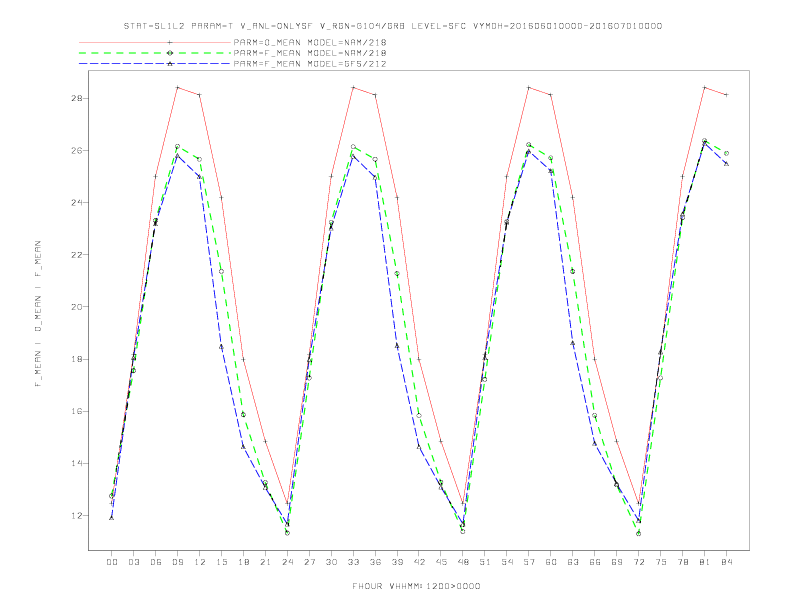Click x-axis forecast hour label 84

point(726,562)
